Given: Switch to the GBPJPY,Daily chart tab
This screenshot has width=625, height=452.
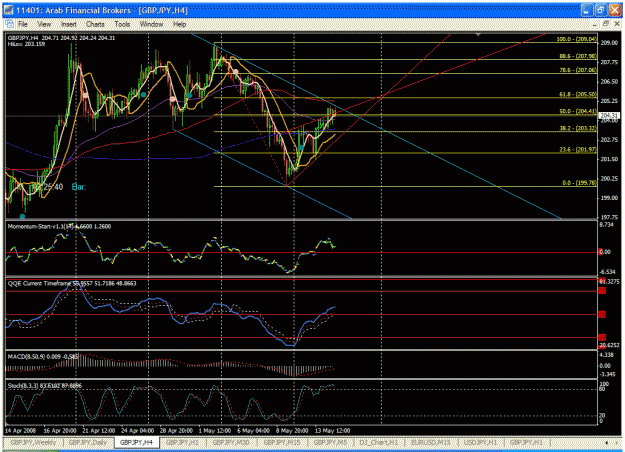Looking at the screenshot, I should (x=88, y=442).
